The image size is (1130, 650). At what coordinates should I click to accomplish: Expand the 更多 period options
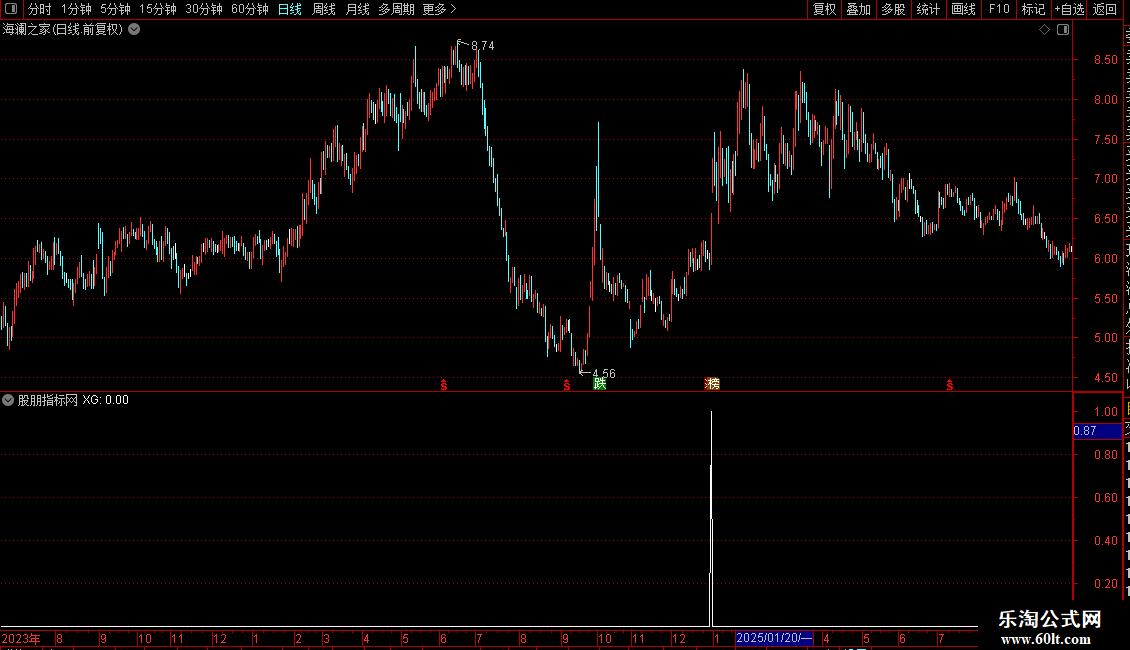click(x=440, y=9)
